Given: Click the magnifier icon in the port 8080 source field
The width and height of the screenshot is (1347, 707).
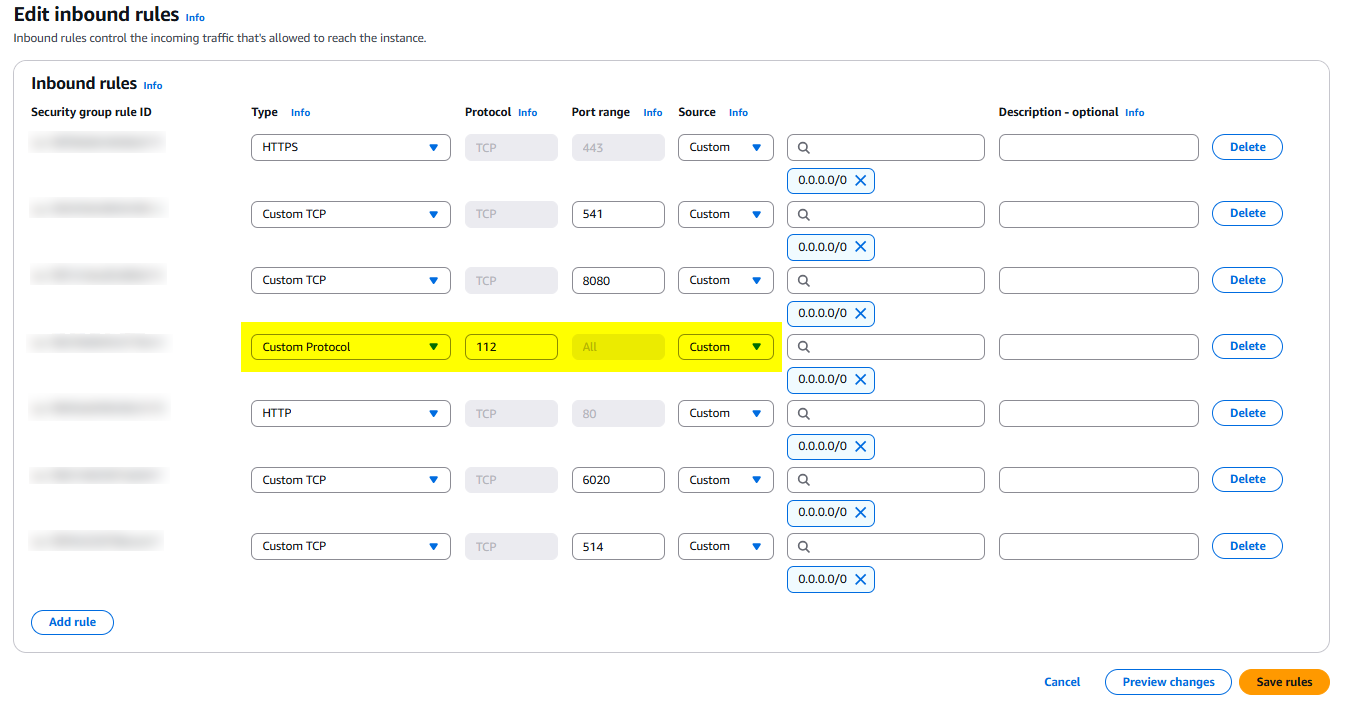Looking at the screenshot, I should (x=803, y=280).
